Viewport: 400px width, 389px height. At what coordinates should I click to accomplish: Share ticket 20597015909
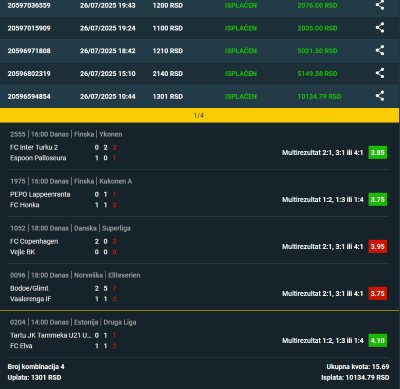(380, 27)
